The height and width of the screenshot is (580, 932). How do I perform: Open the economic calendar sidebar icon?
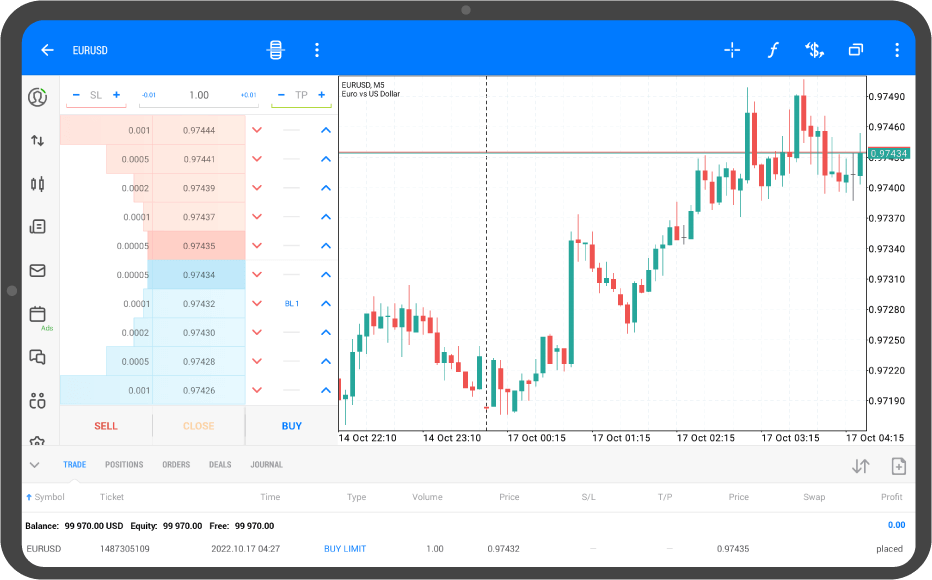pyautogui.click(x=37, y=314)
